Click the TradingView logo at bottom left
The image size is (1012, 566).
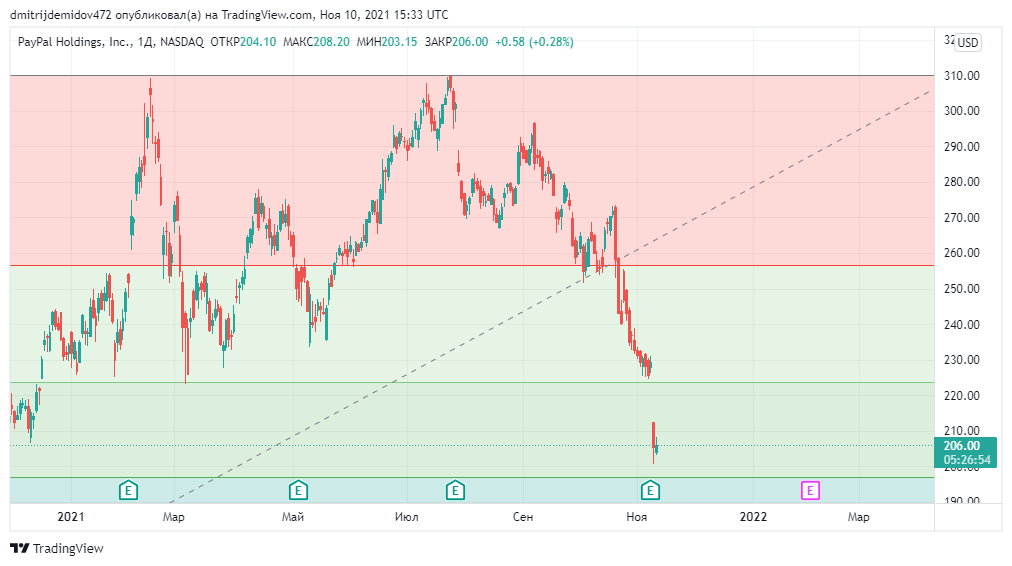coord(57,549)
